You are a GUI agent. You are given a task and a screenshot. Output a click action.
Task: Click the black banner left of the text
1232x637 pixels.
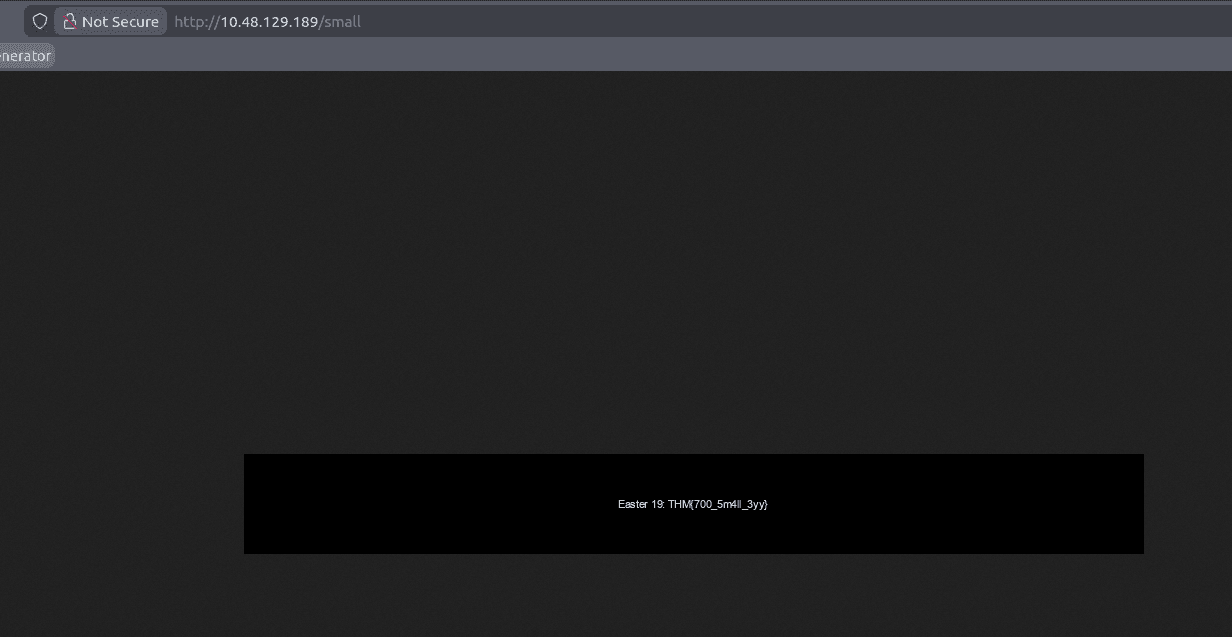(x=420, y=504)
